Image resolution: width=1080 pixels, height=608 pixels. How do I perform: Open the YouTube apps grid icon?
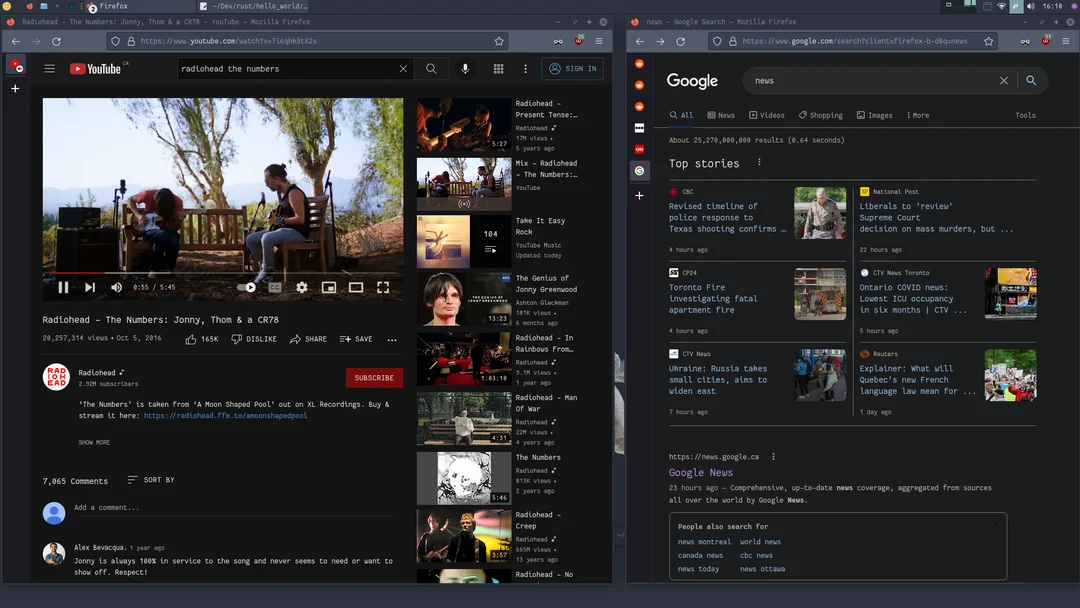498,69
